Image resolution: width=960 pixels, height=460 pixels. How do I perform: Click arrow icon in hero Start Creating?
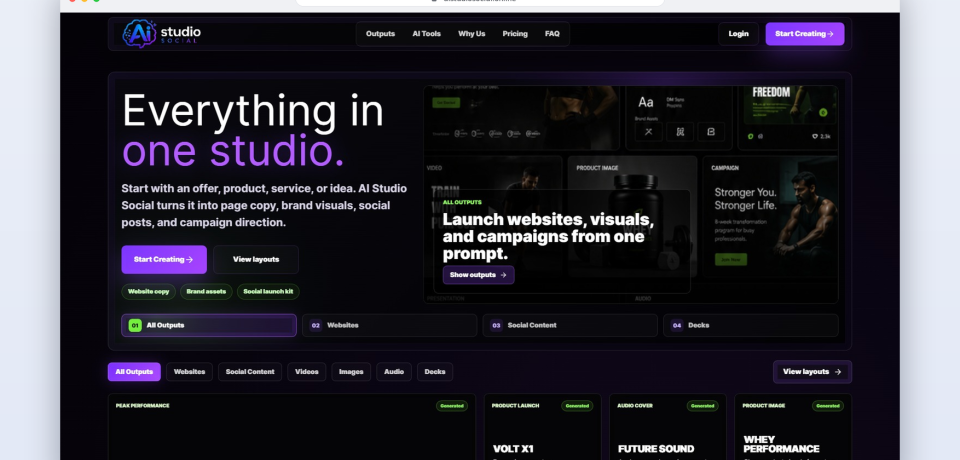point(189,260)
